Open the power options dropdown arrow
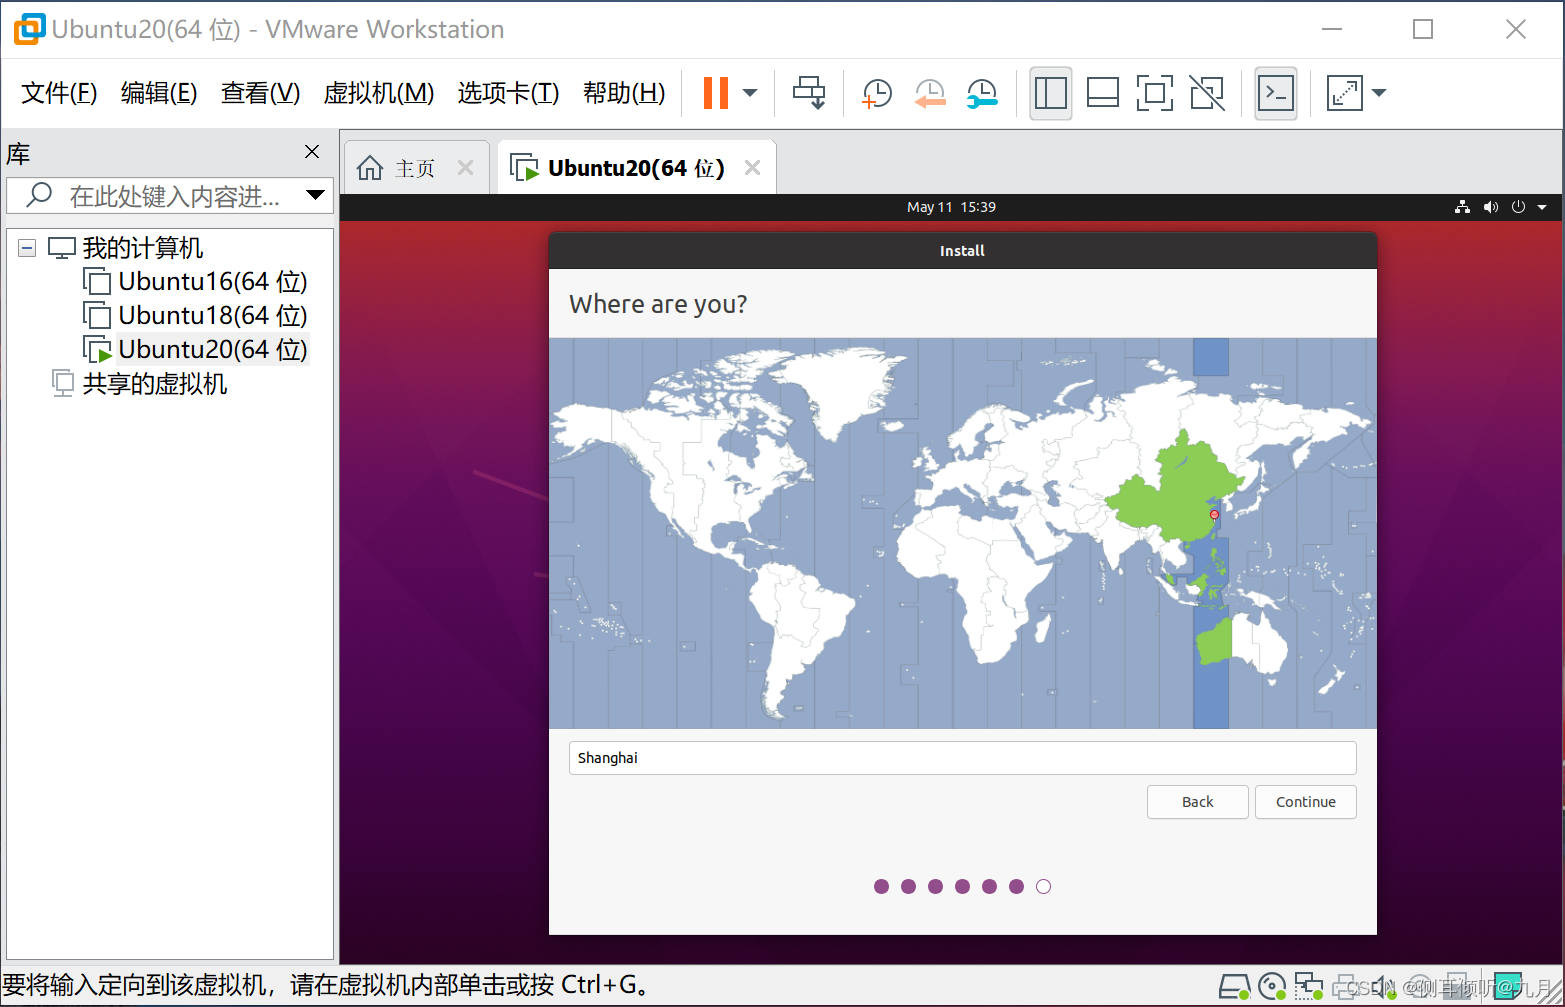1565x1007 pixels. (x=750, y=93)
